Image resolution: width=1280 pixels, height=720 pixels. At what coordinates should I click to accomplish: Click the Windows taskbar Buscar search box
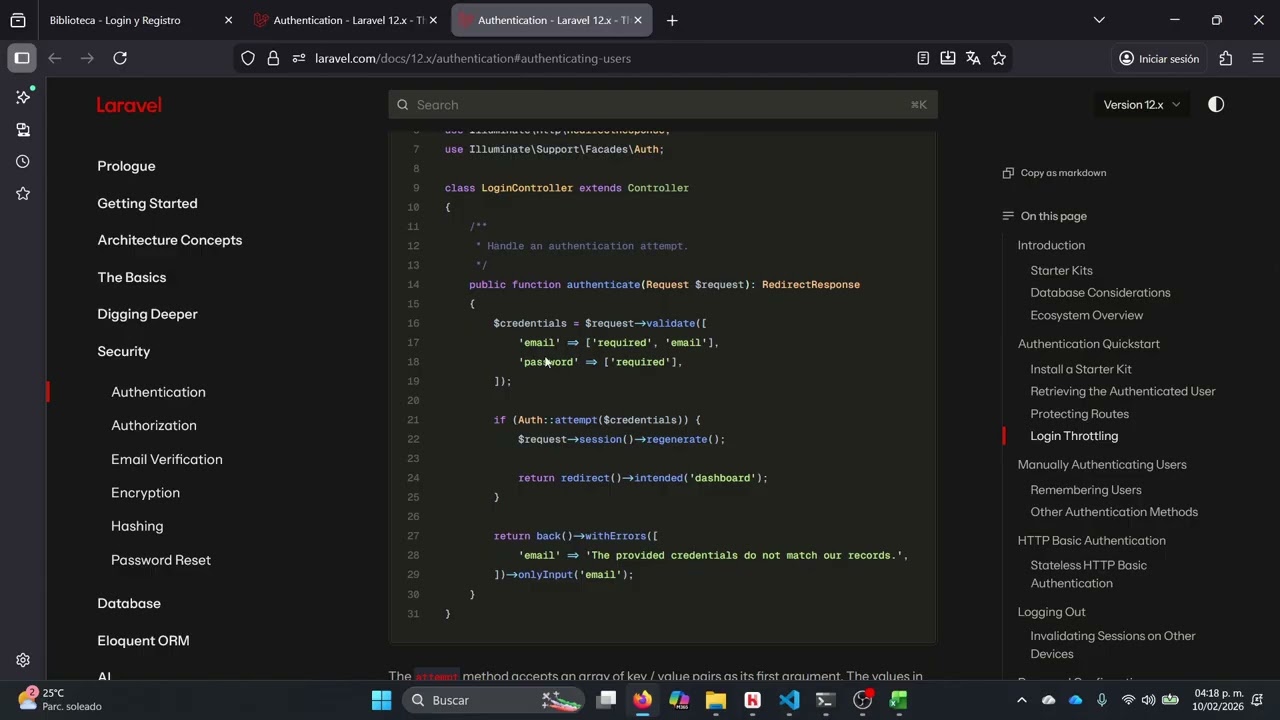[x=495, y=700]
